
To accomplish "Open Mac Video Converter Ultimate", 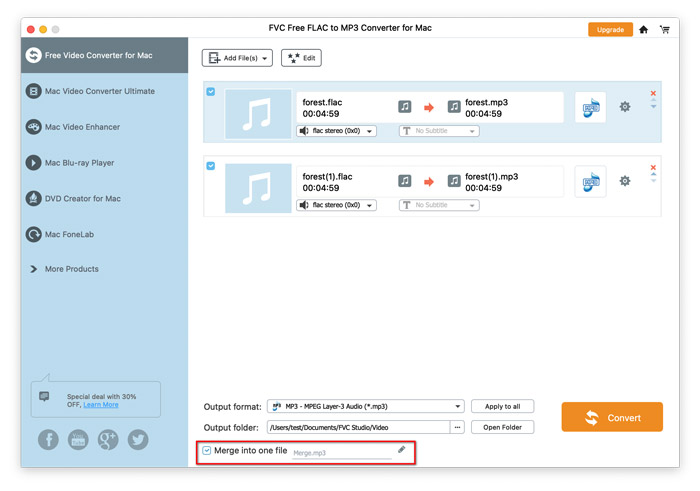I will tap(100, 91).
